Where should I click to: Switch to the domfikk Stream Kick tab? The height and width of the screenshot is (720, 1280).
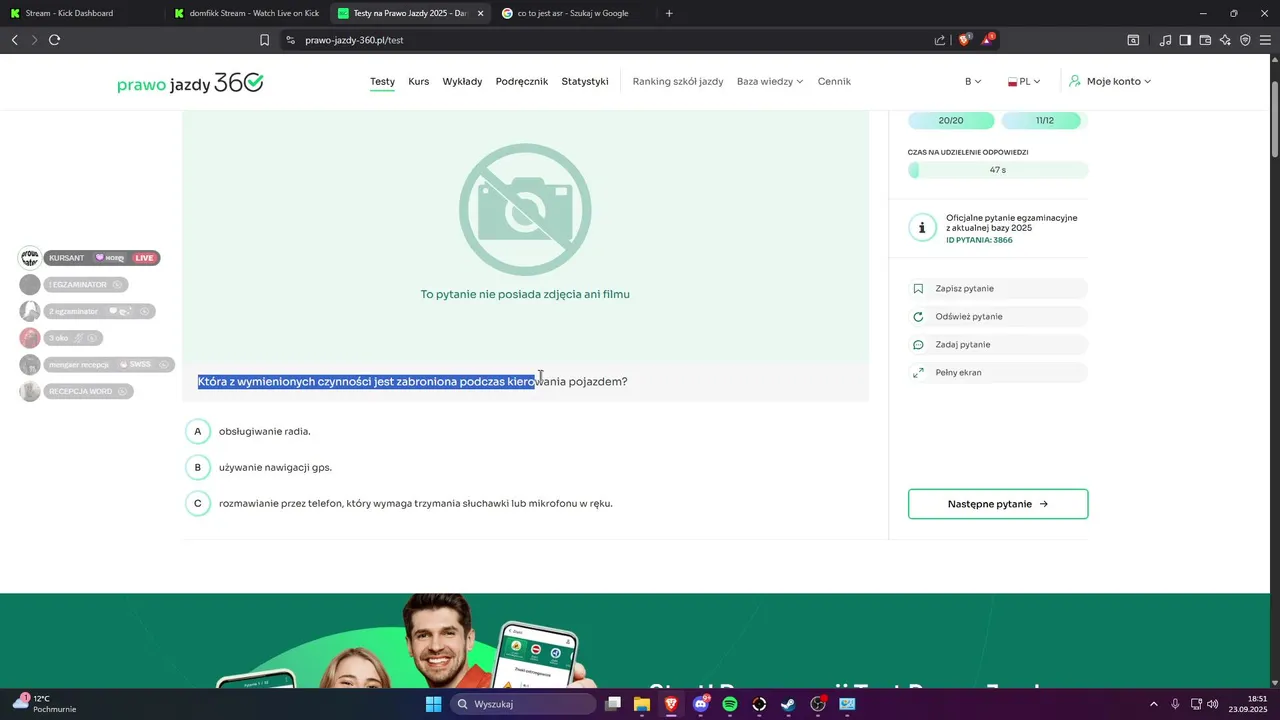[245, 13]
